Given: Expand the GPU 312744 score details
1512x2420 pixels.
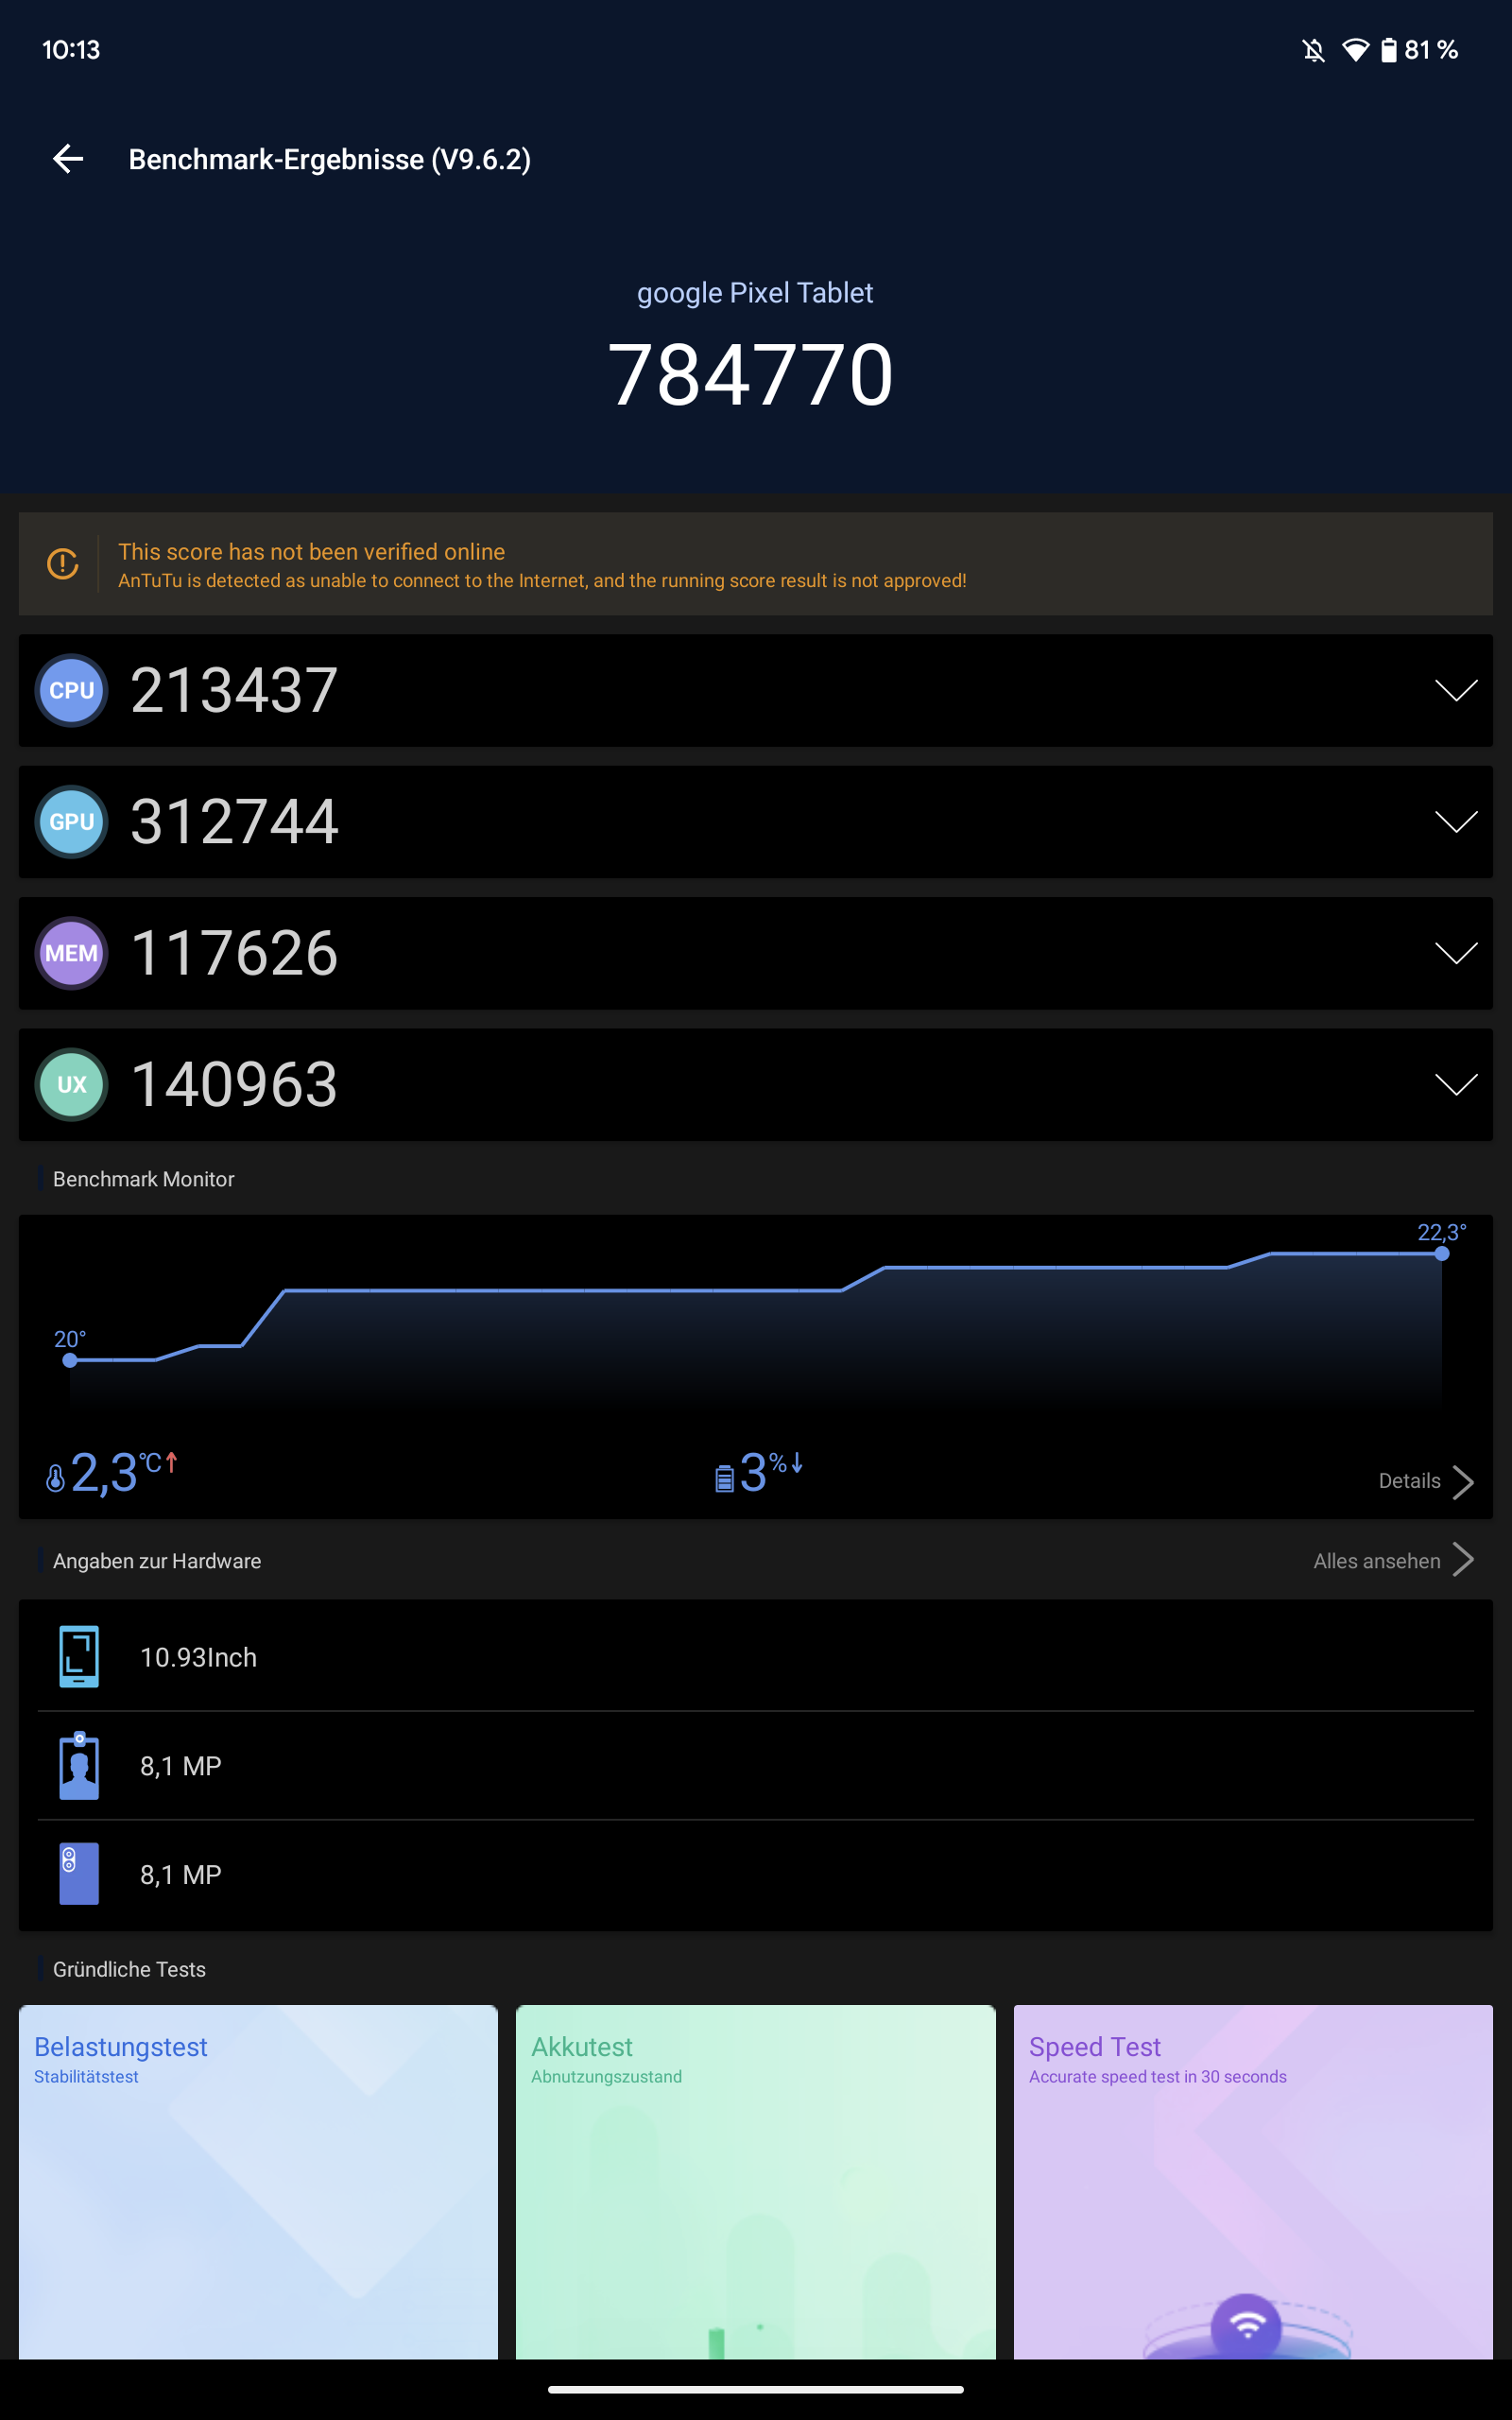Looking at the screenshot, I should click(x=1456, y=822).
